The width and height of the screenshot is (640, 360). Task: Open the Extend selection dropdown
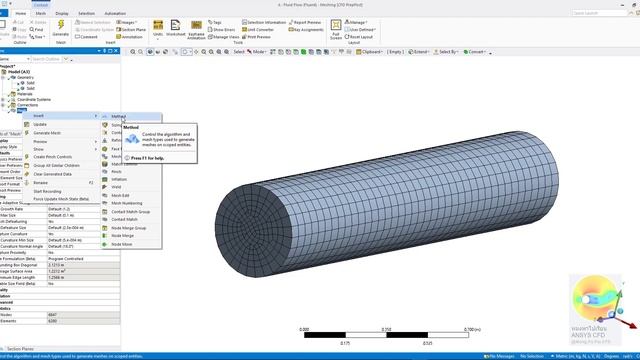tap(419, 52)
